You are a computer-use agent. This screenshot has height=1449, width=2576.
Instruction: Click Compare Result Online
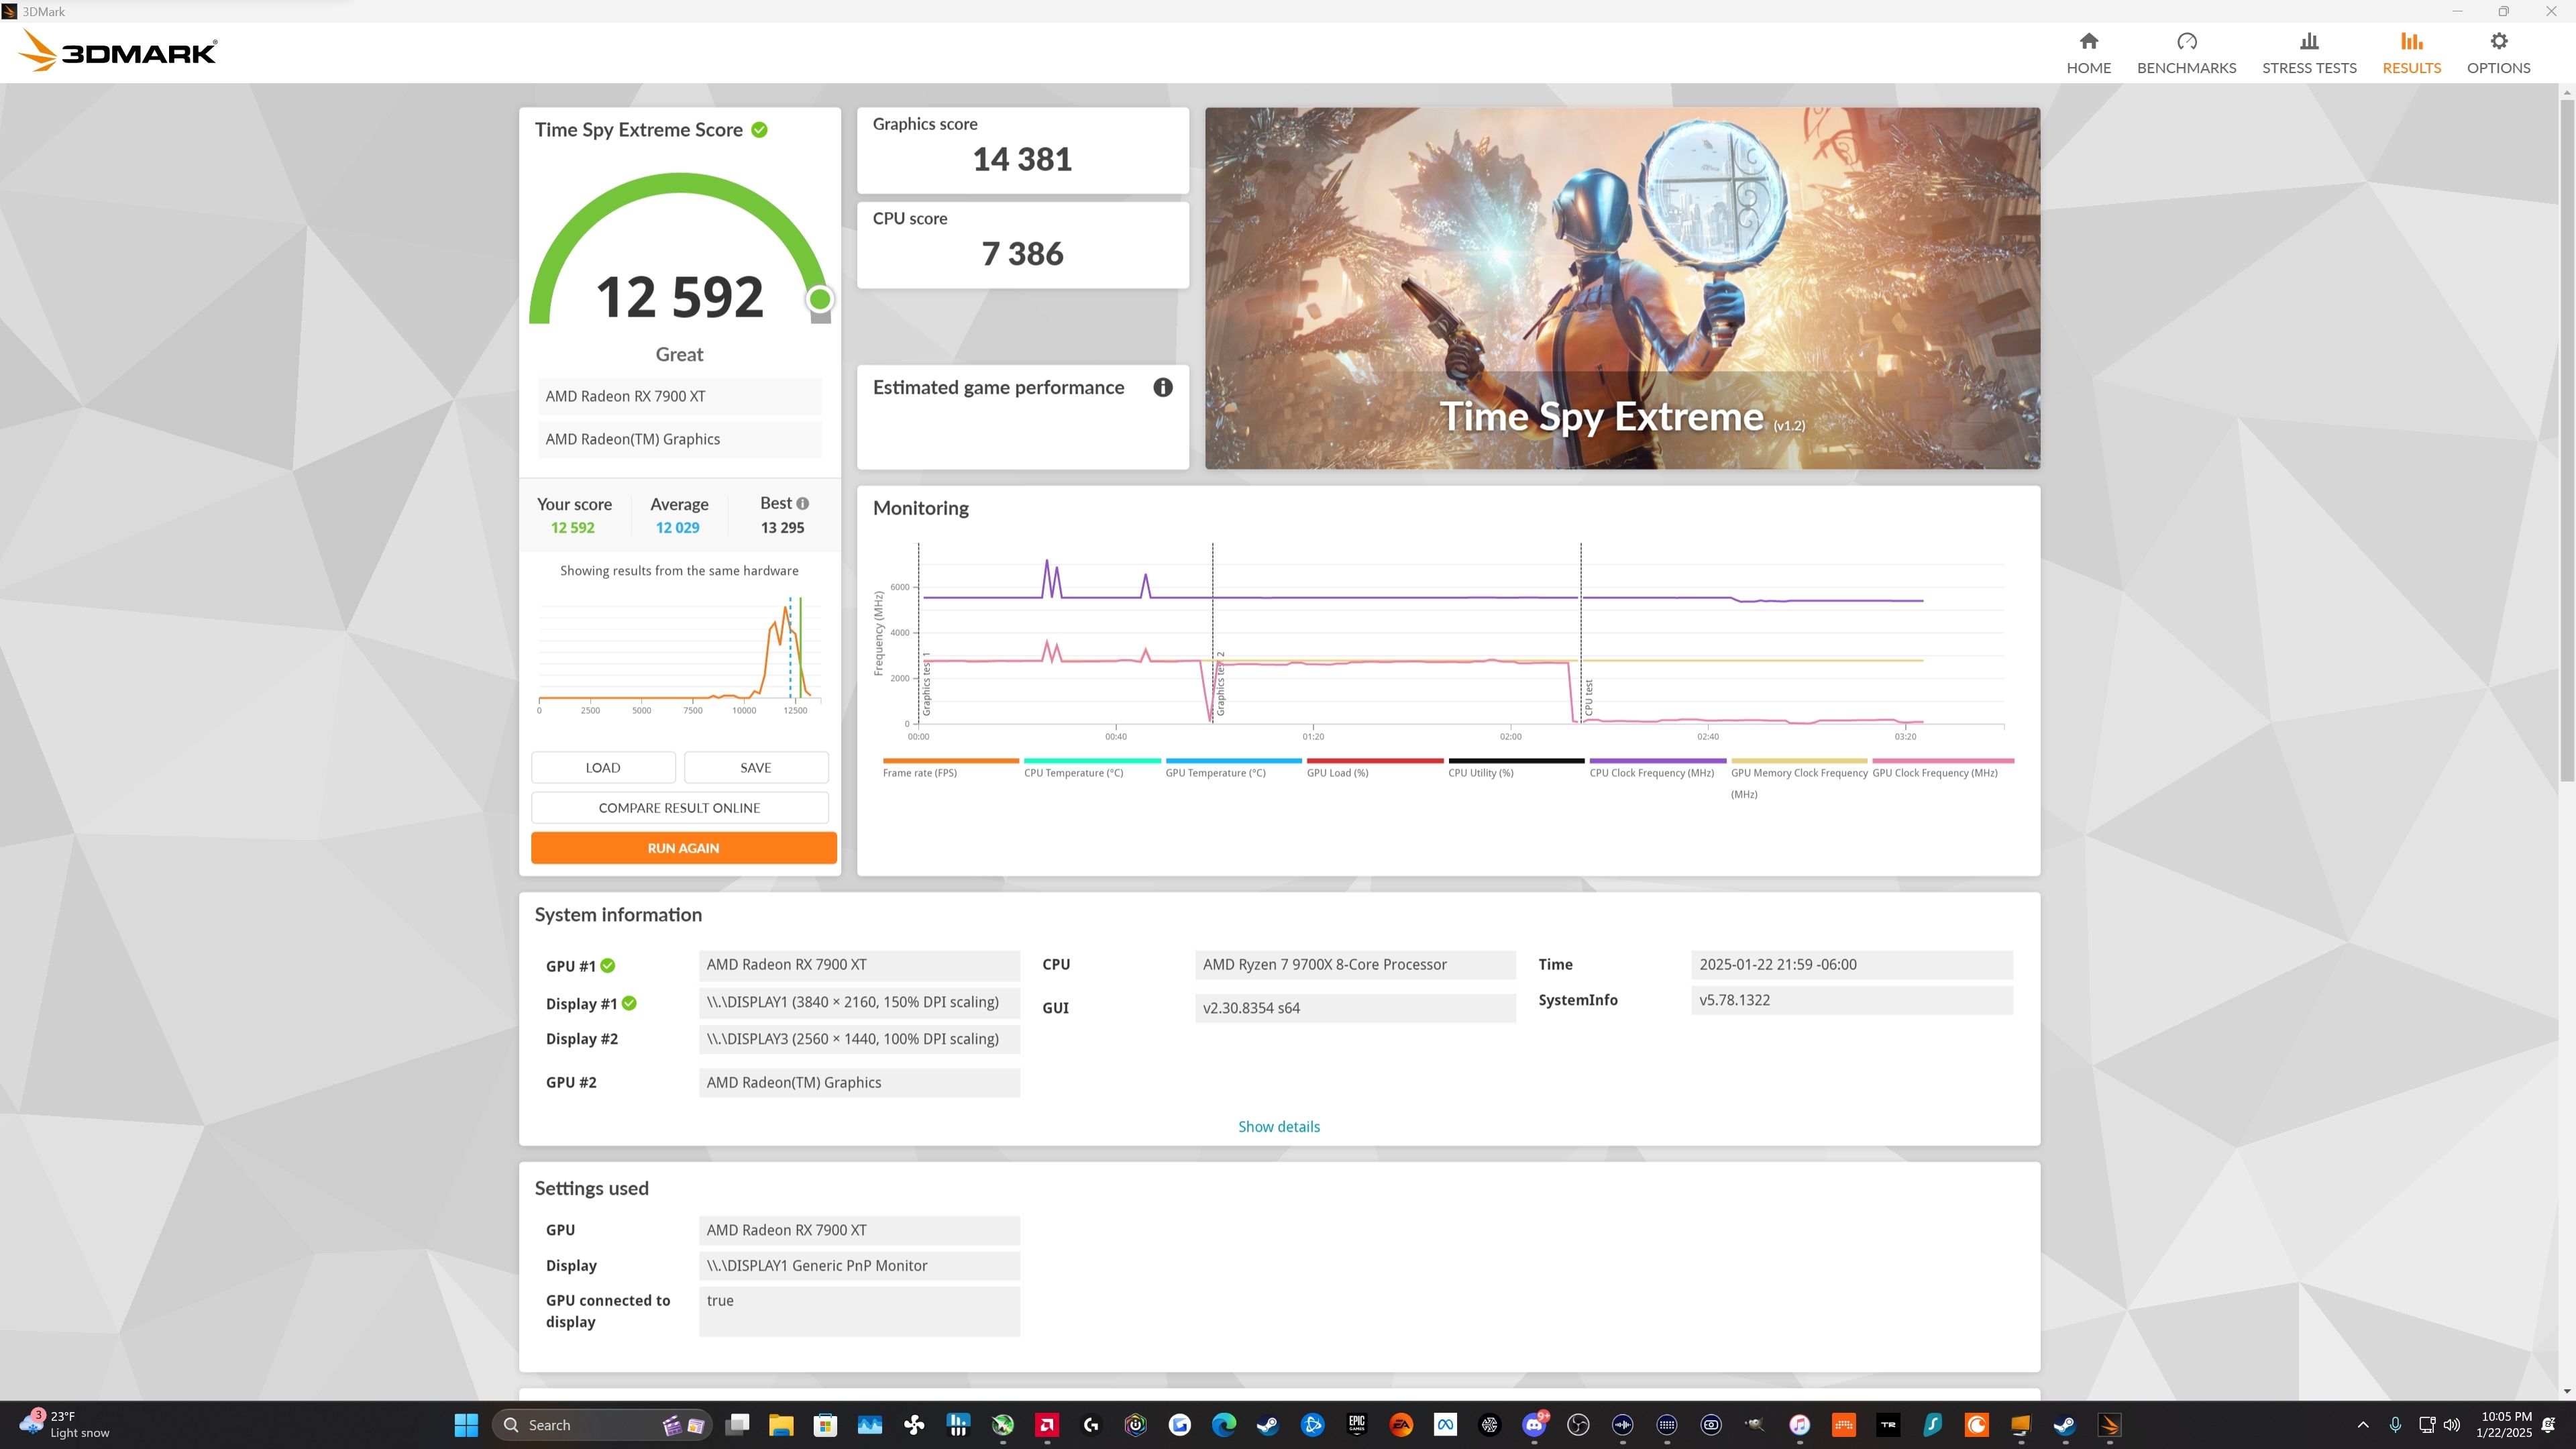679,808
